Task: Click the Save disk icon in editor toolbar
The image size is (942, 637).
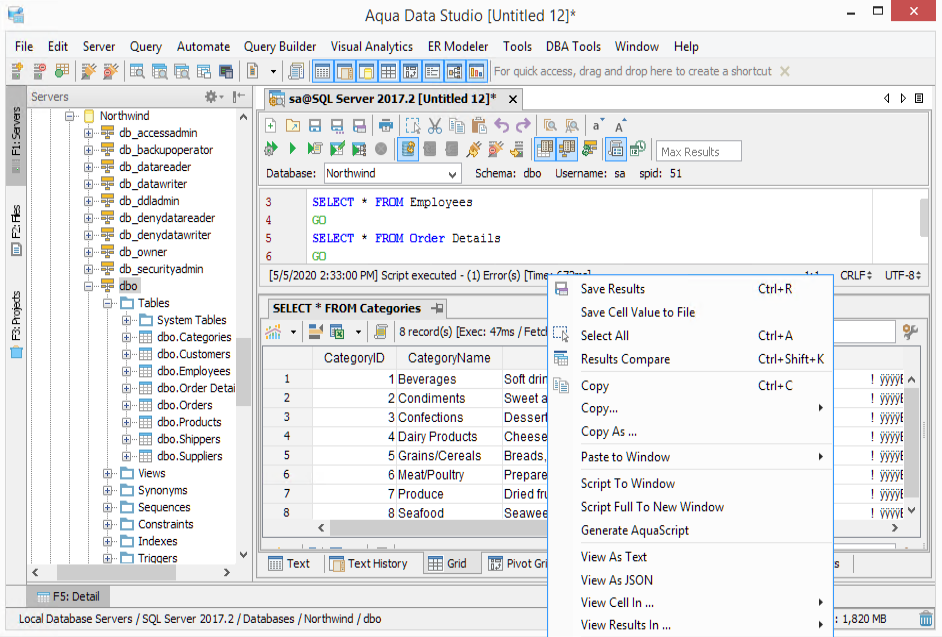Action: point(315,126)
